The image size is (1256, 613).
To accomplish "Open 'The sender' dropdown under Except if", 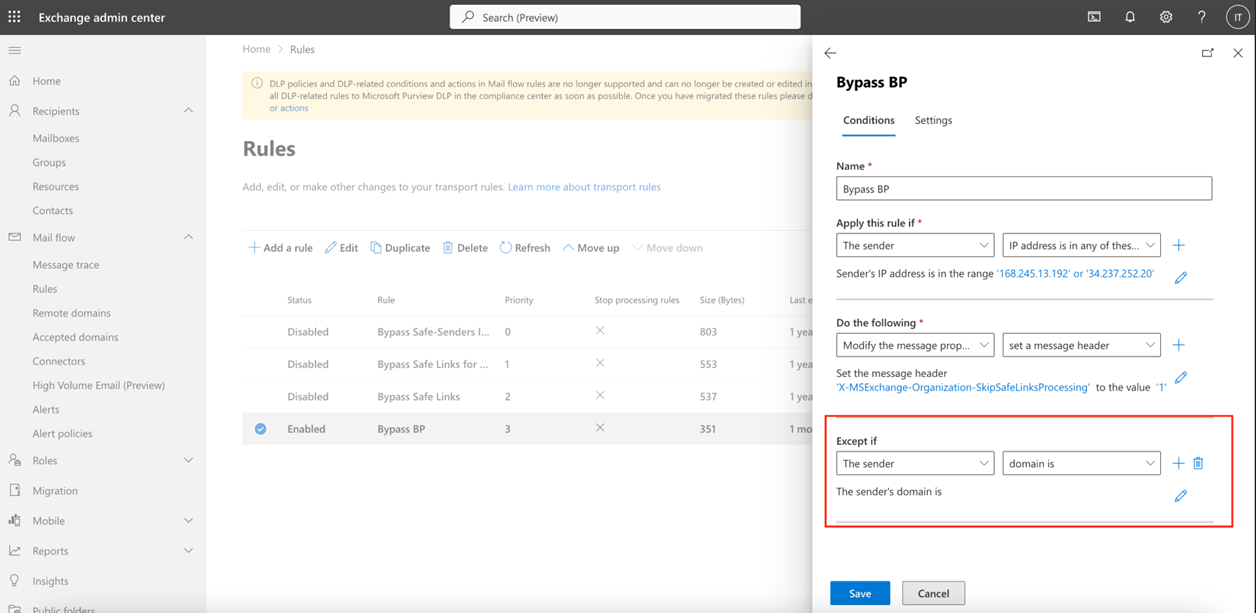I will point(914,463).
